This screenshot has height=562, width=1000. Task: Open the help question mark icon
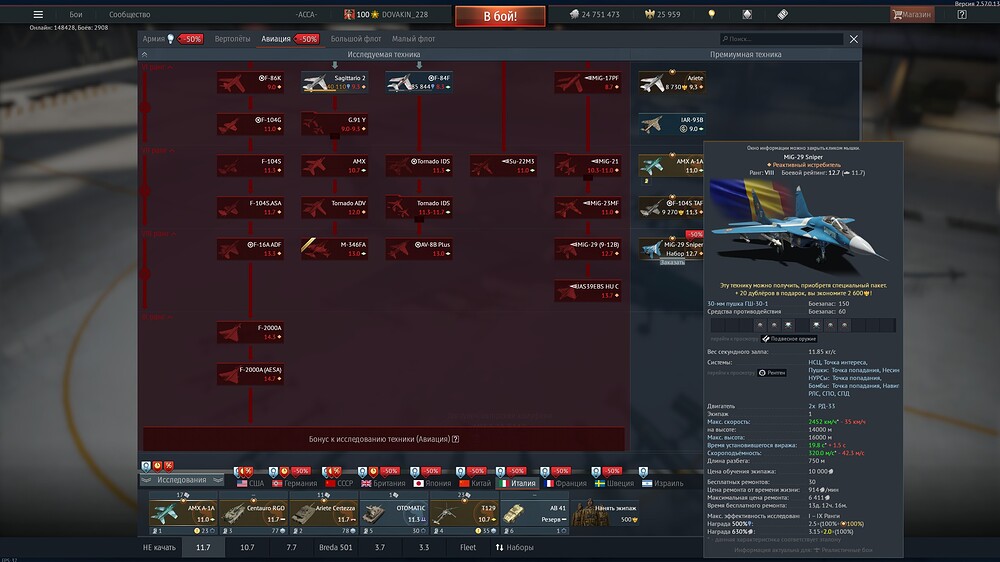click(x=962, y=14)
